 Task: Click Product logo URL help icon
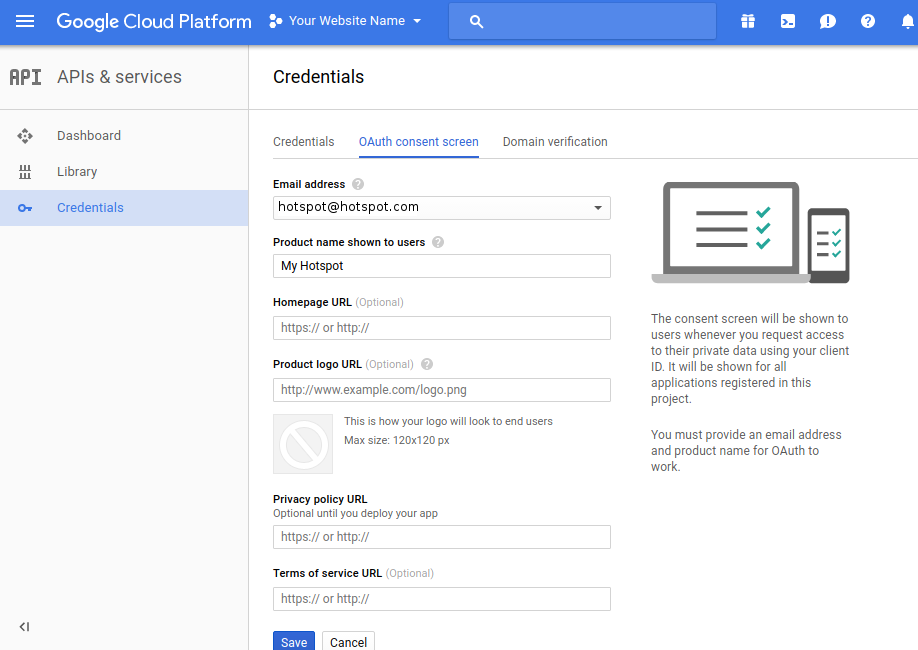pos(427,364)
